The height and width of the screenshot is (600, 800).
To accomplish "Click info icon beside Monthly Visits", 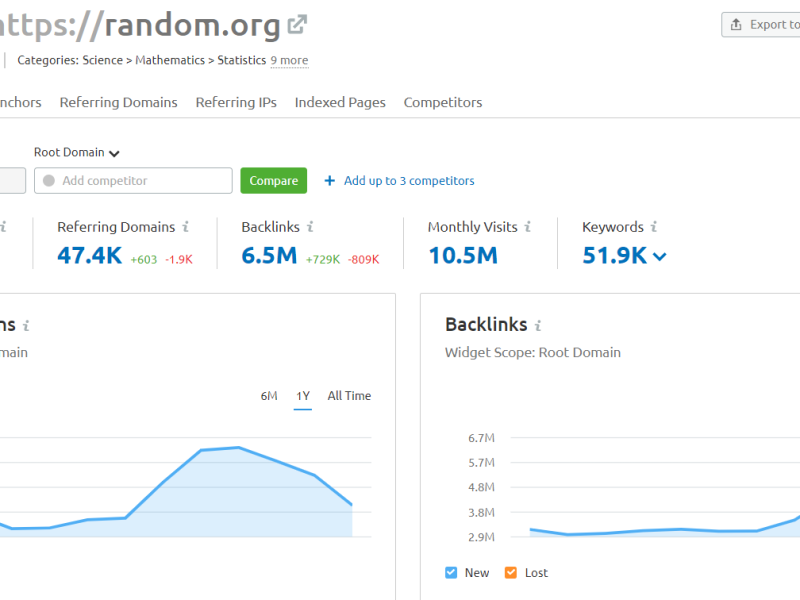I will click(x=527, y=228).
